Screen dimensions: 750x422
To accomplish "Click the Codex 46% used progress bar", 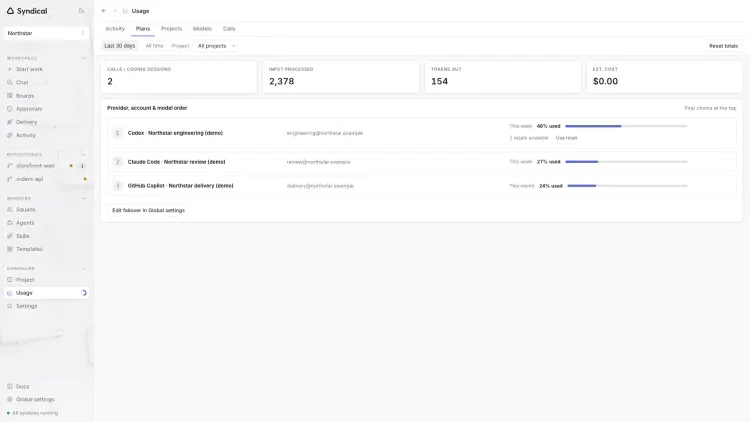I will coord(626,126).
